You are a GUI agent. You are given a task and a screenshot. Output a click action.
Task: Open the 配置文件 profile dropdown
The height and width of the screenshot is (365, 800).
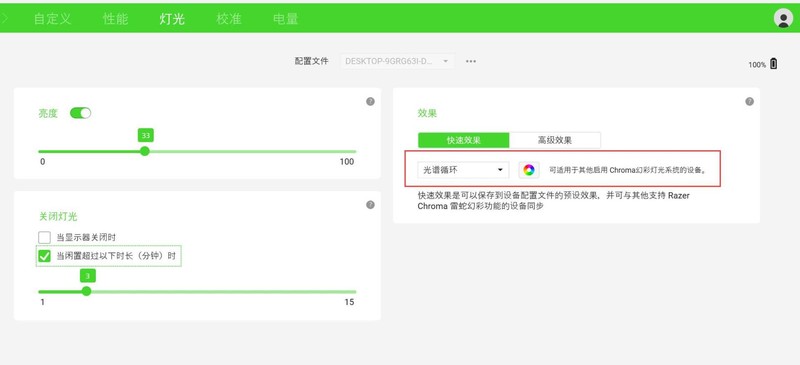(397, 61)
